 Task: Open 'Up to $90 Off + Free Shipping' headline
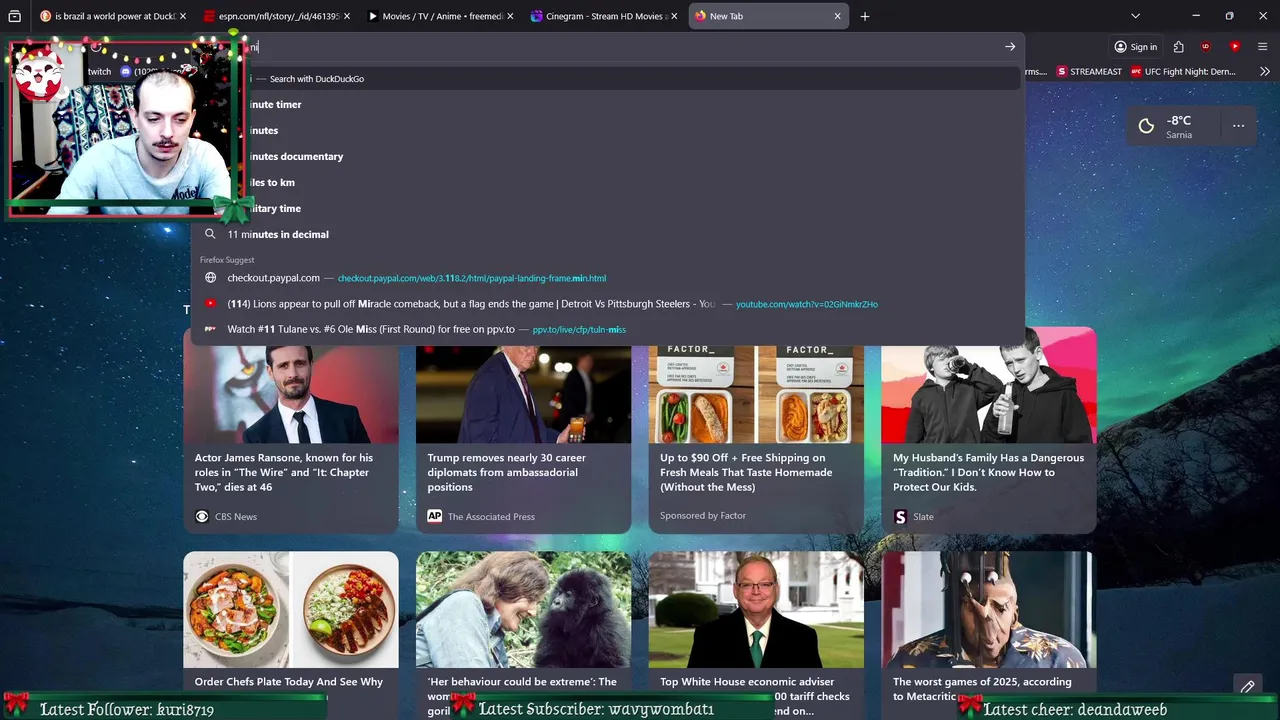coord(746,472)
